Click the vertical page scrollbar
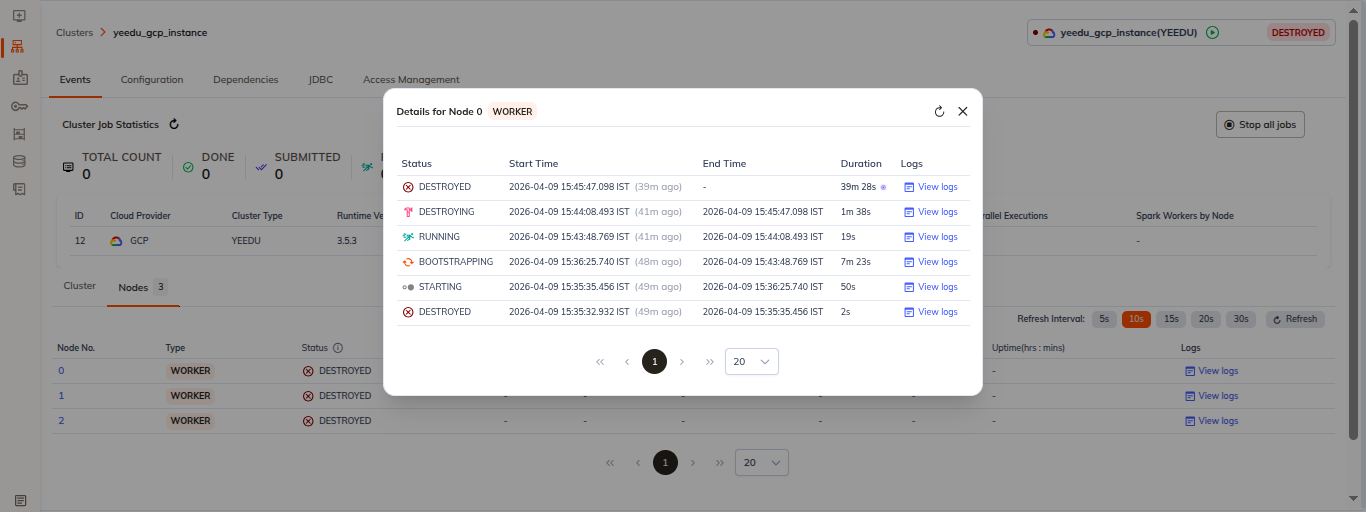Image resolution: width=1366 pixels, height=512 pixels. tap(1353, 230)
